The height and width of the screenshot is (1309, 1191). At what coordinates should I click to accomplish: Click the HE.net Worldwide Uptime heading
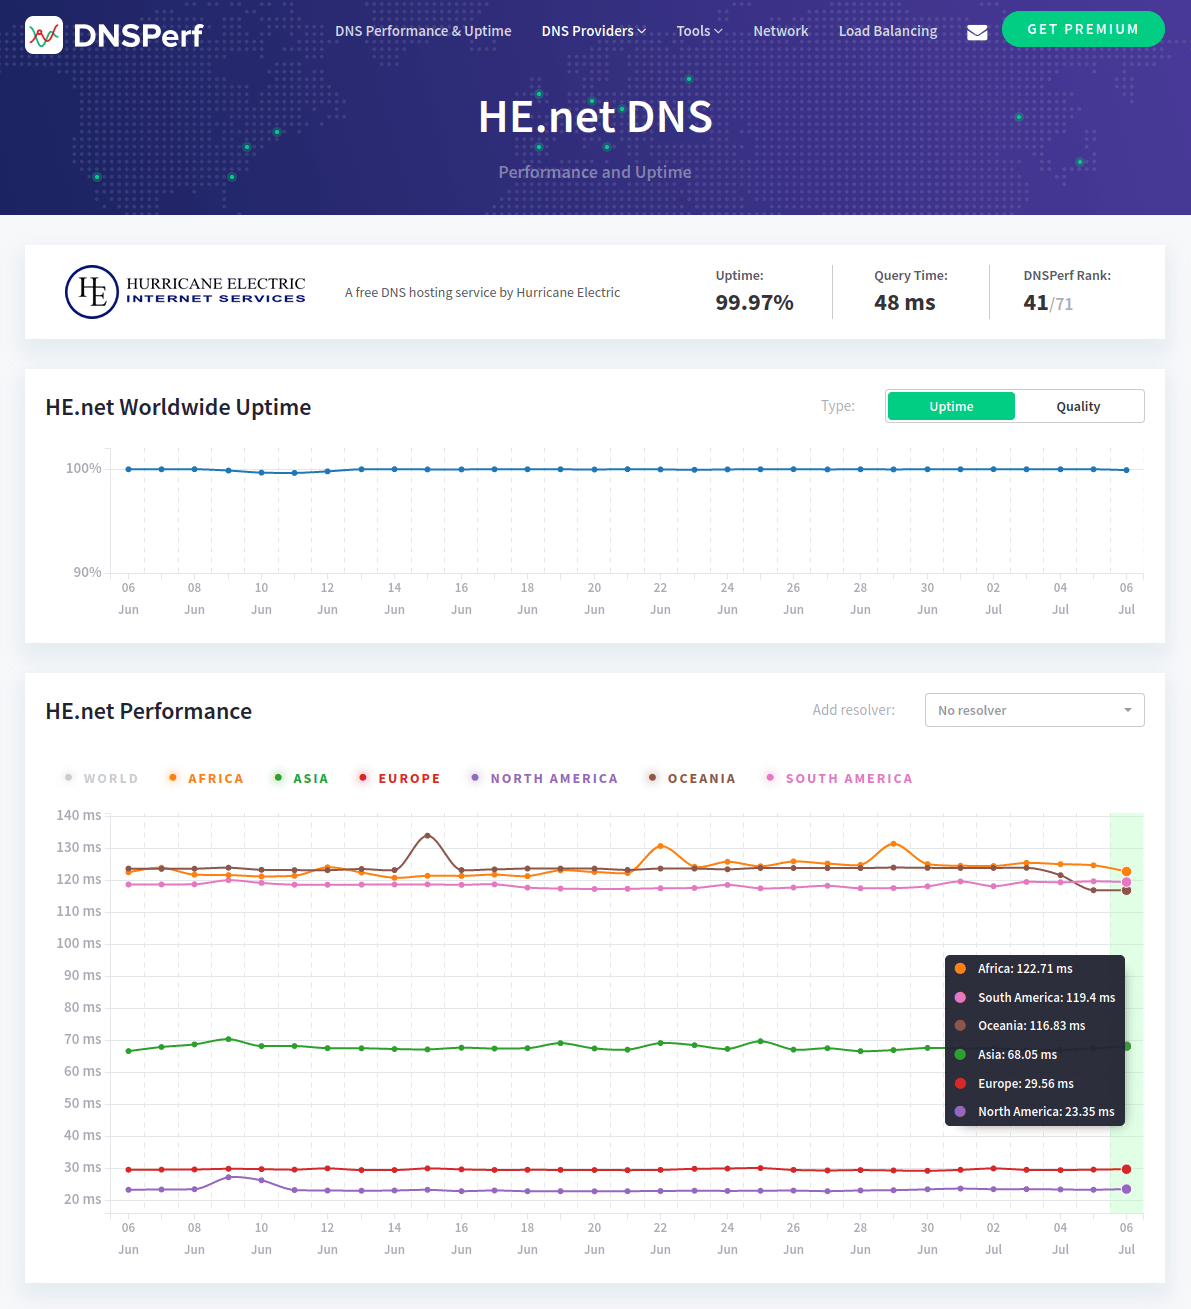178,407
